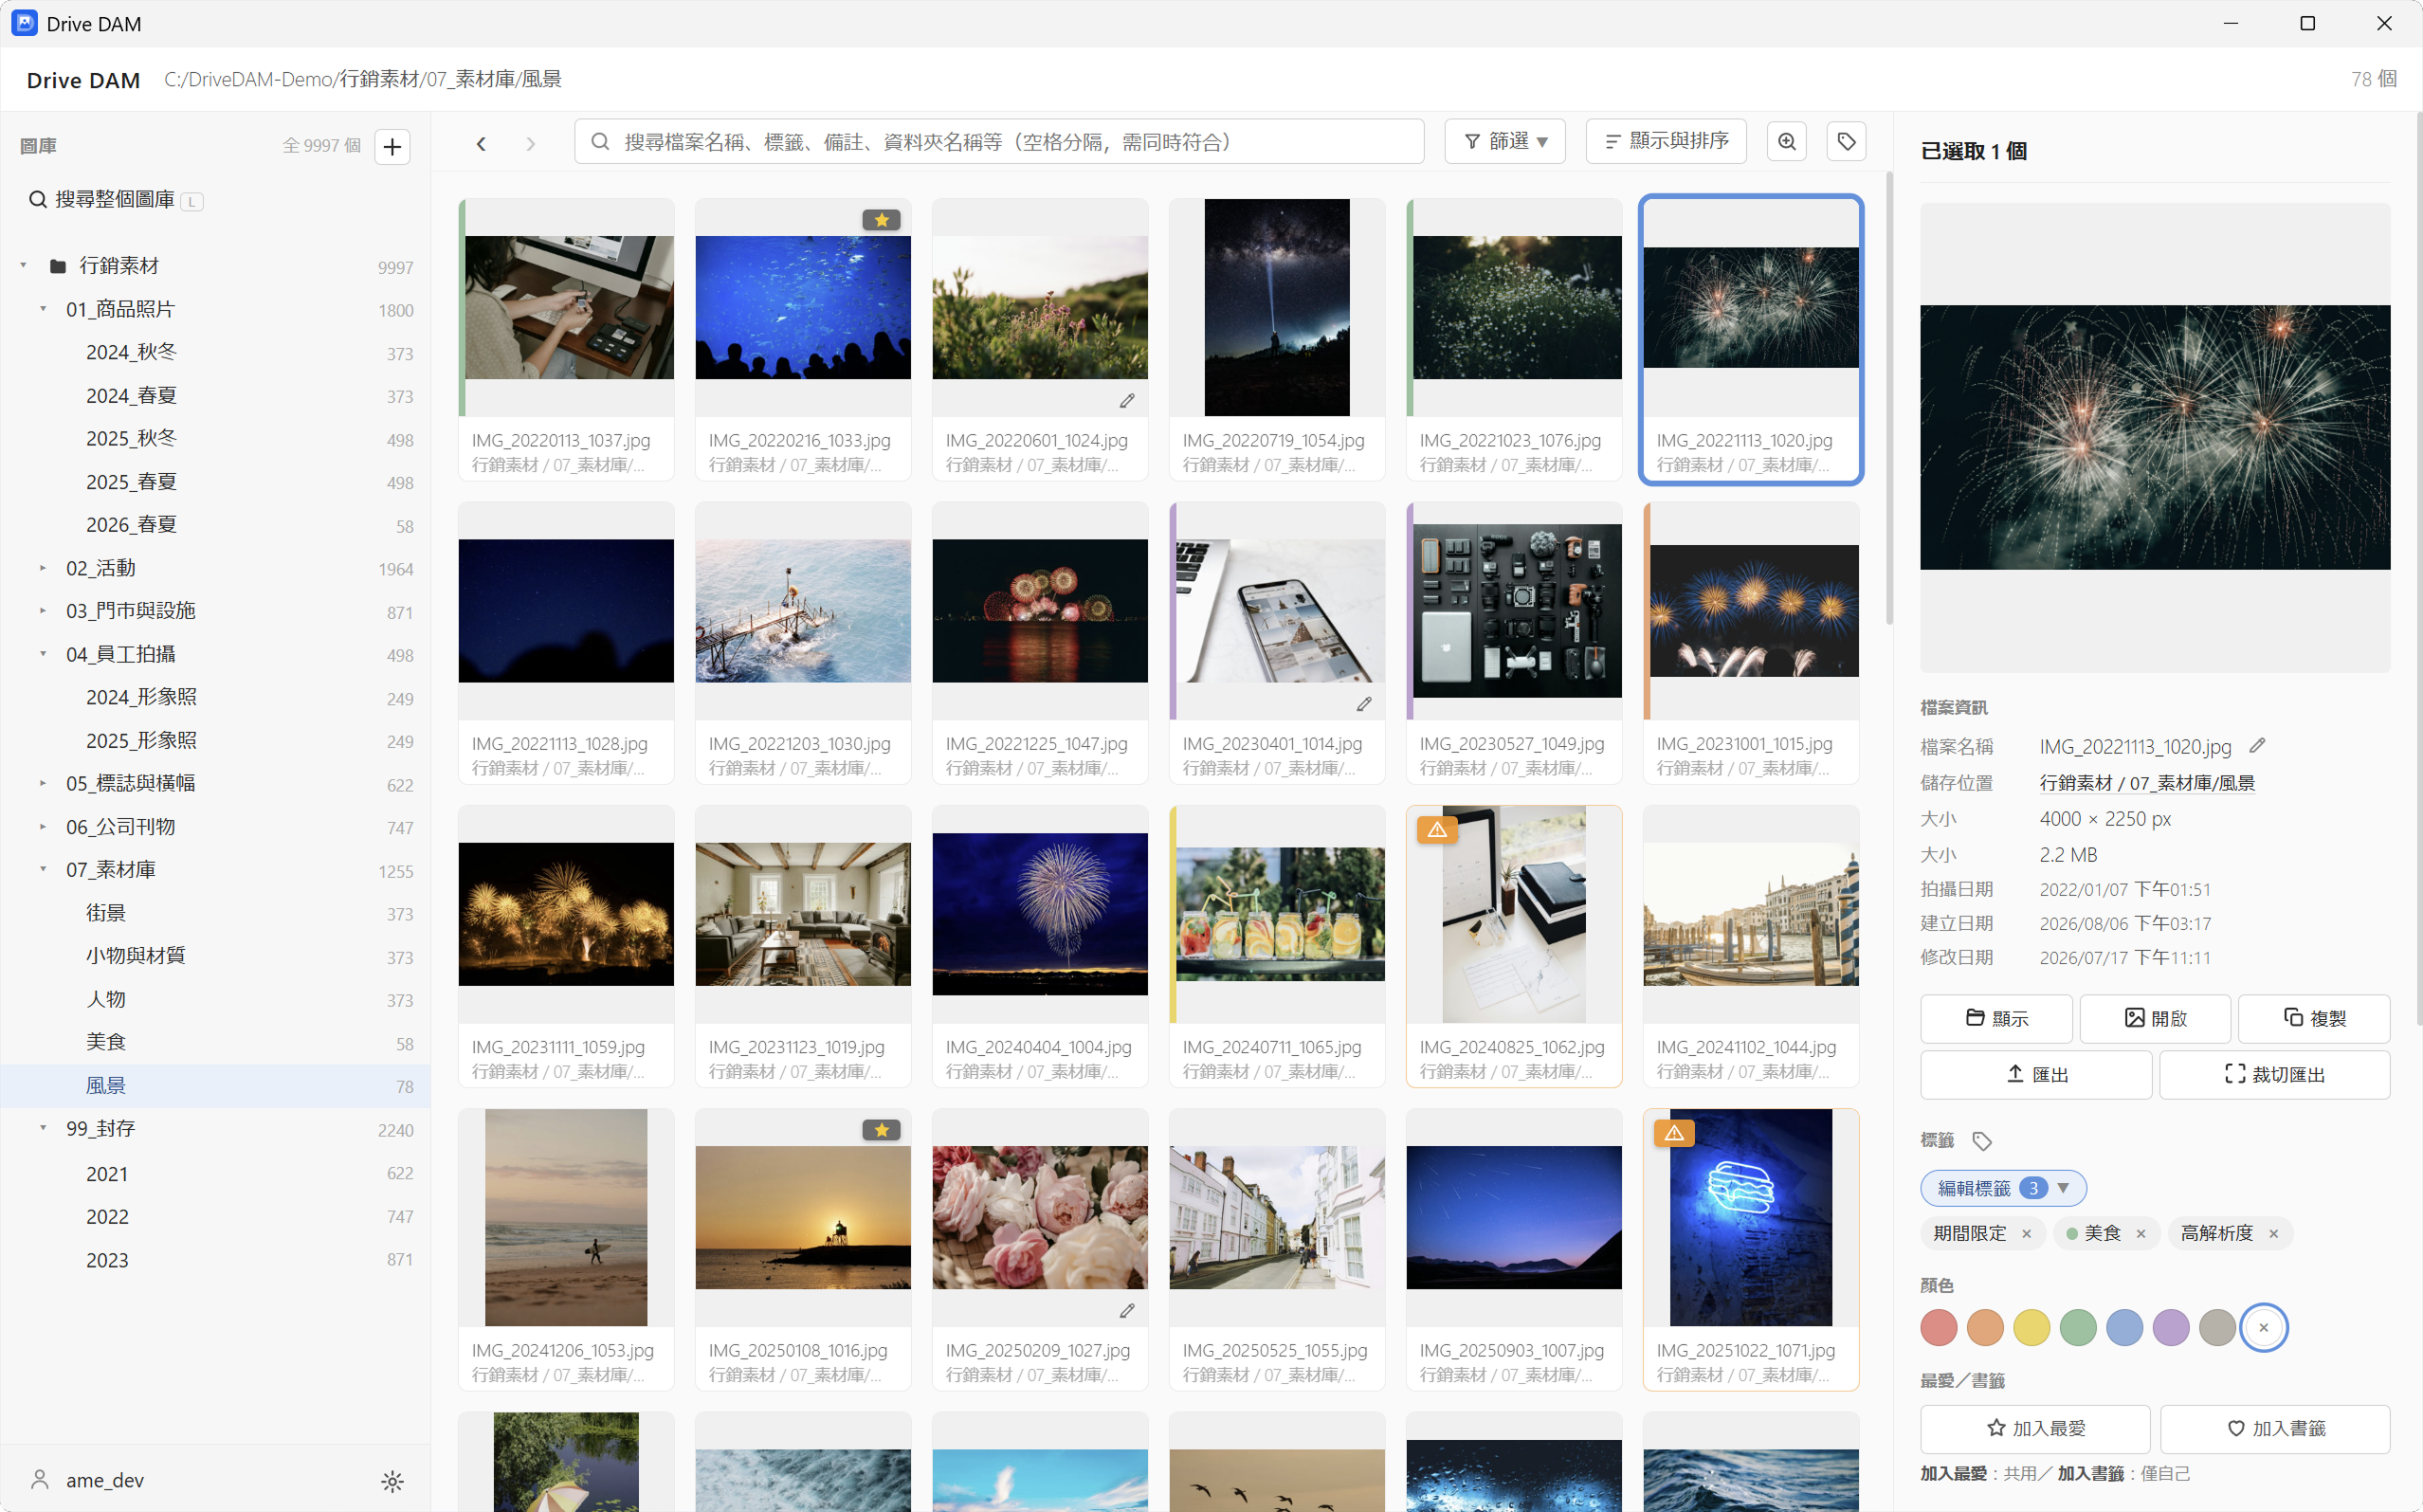
Task: Open the tag panel icon in toolbar
Action: (1847, 142)
